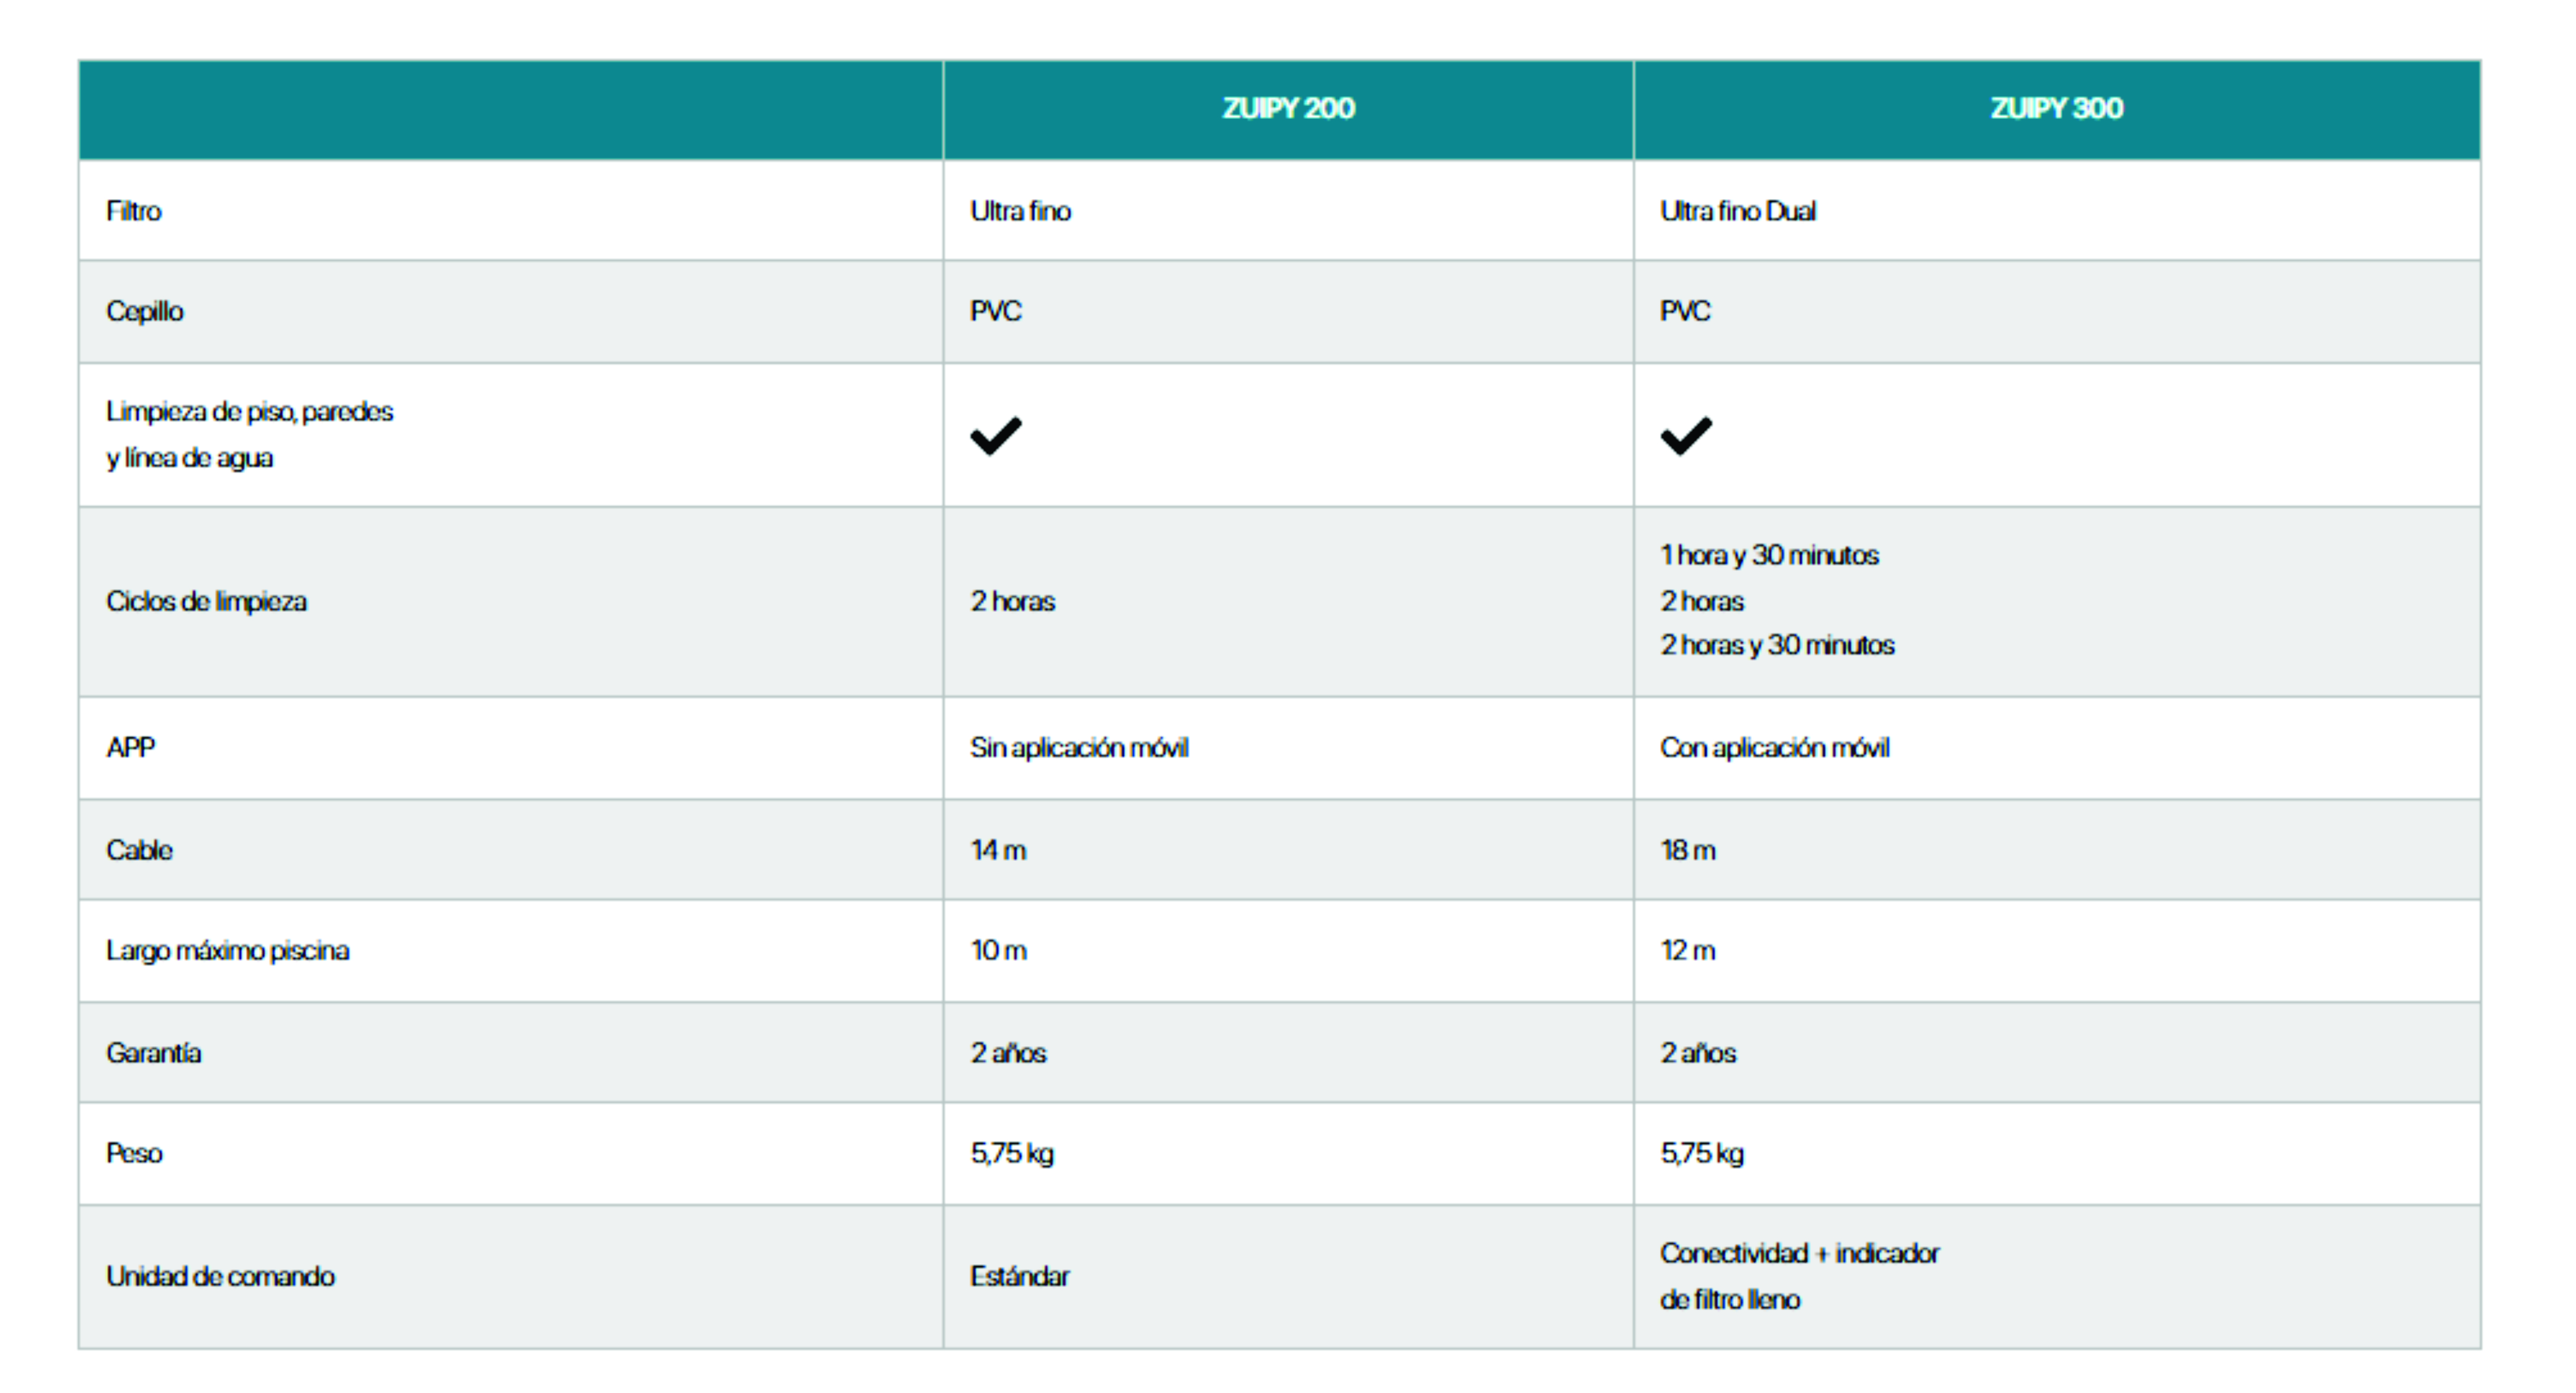Click the 18 m cable value
The image size is (2576, 1393).
[x=1688, y=850]
